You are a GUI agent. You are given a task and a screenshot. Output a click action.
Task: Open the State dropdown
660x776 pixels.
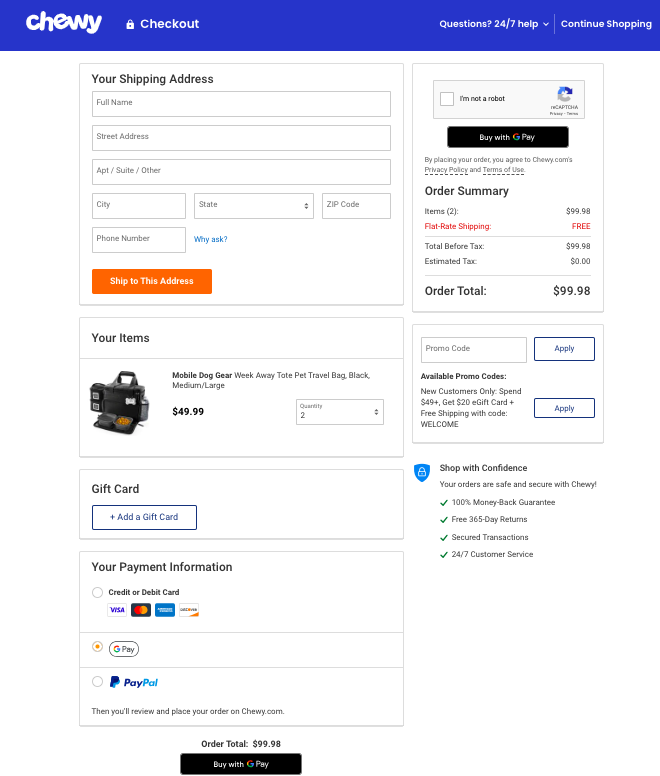click(254, 206)
